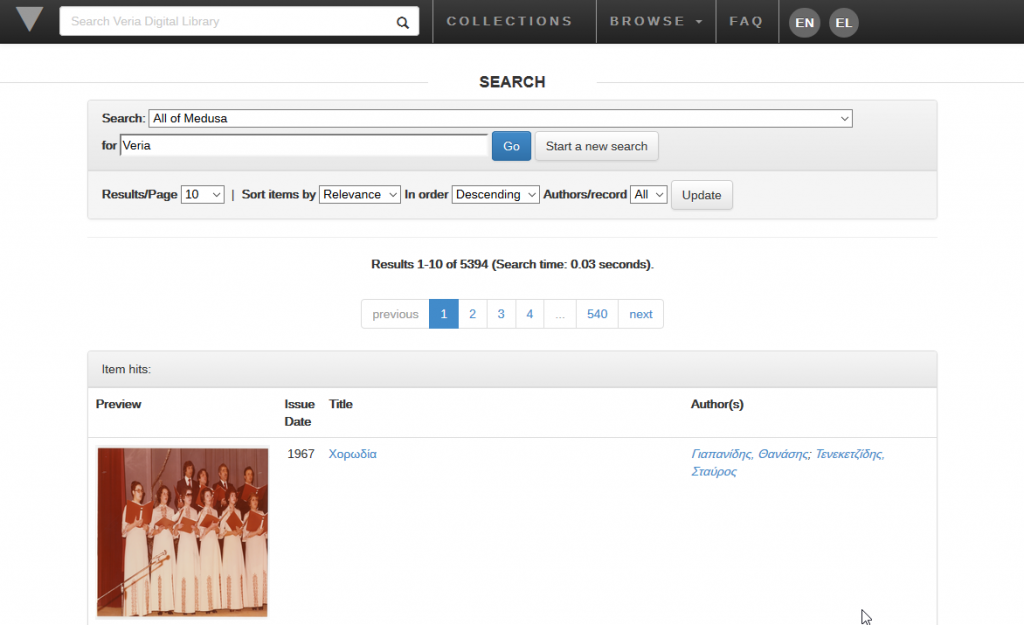Screen dimensions: 1024x625
Task: Open the choir photo thumbnail preview
Action: [x=183, y=531]
